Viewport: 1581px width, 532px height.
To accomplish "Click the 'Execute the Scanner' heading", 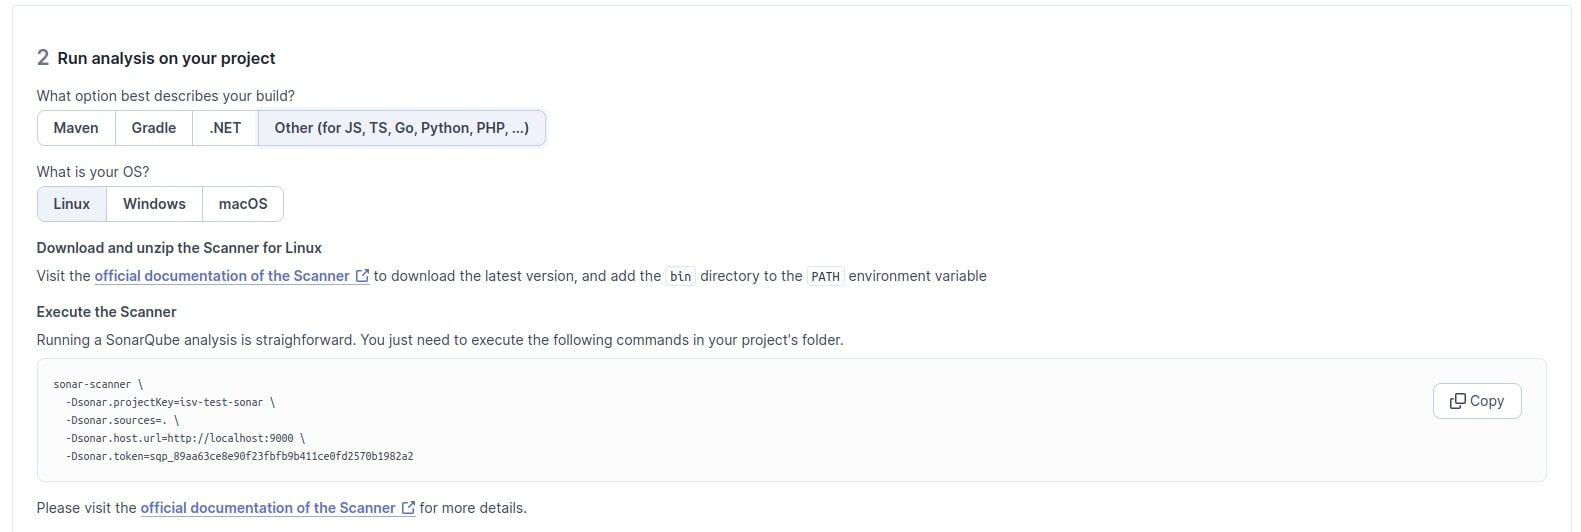I will pos(106,312).
